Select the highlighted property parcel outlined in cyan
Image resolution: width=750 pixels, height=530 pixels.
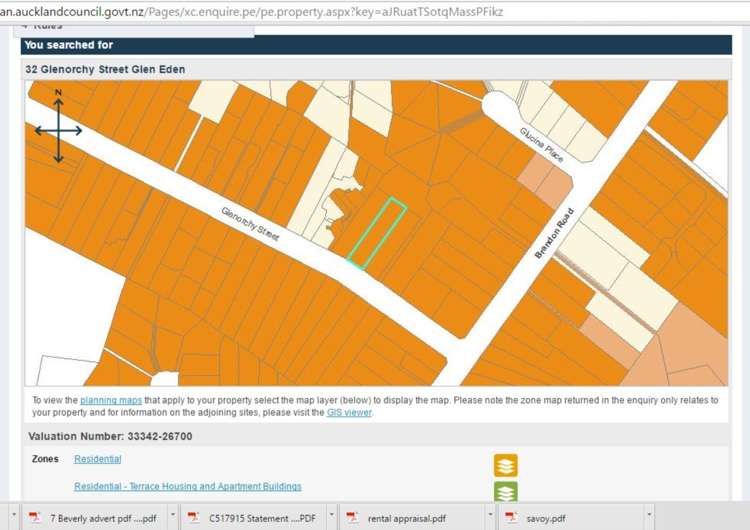tap(377, 233)
